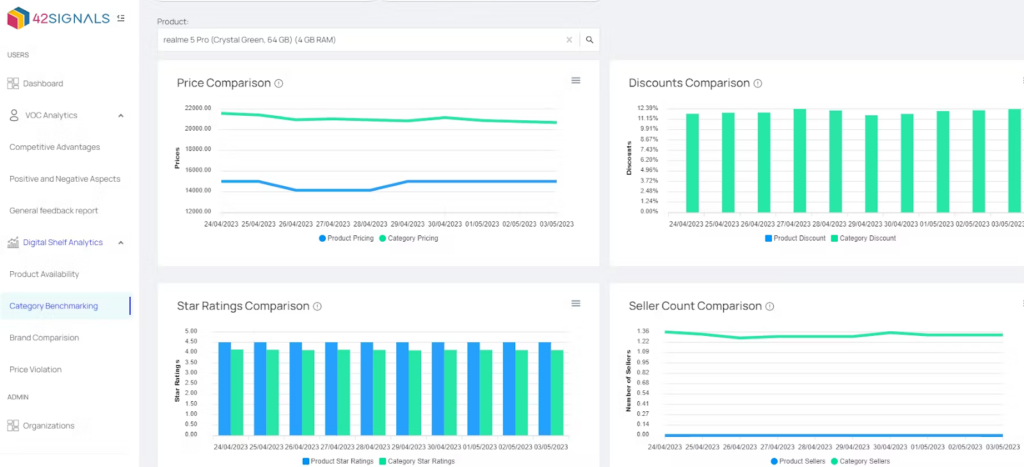Open Price Comparison chart hamburger menu
The image size is (1024, 467).
(x=576, y=81)
